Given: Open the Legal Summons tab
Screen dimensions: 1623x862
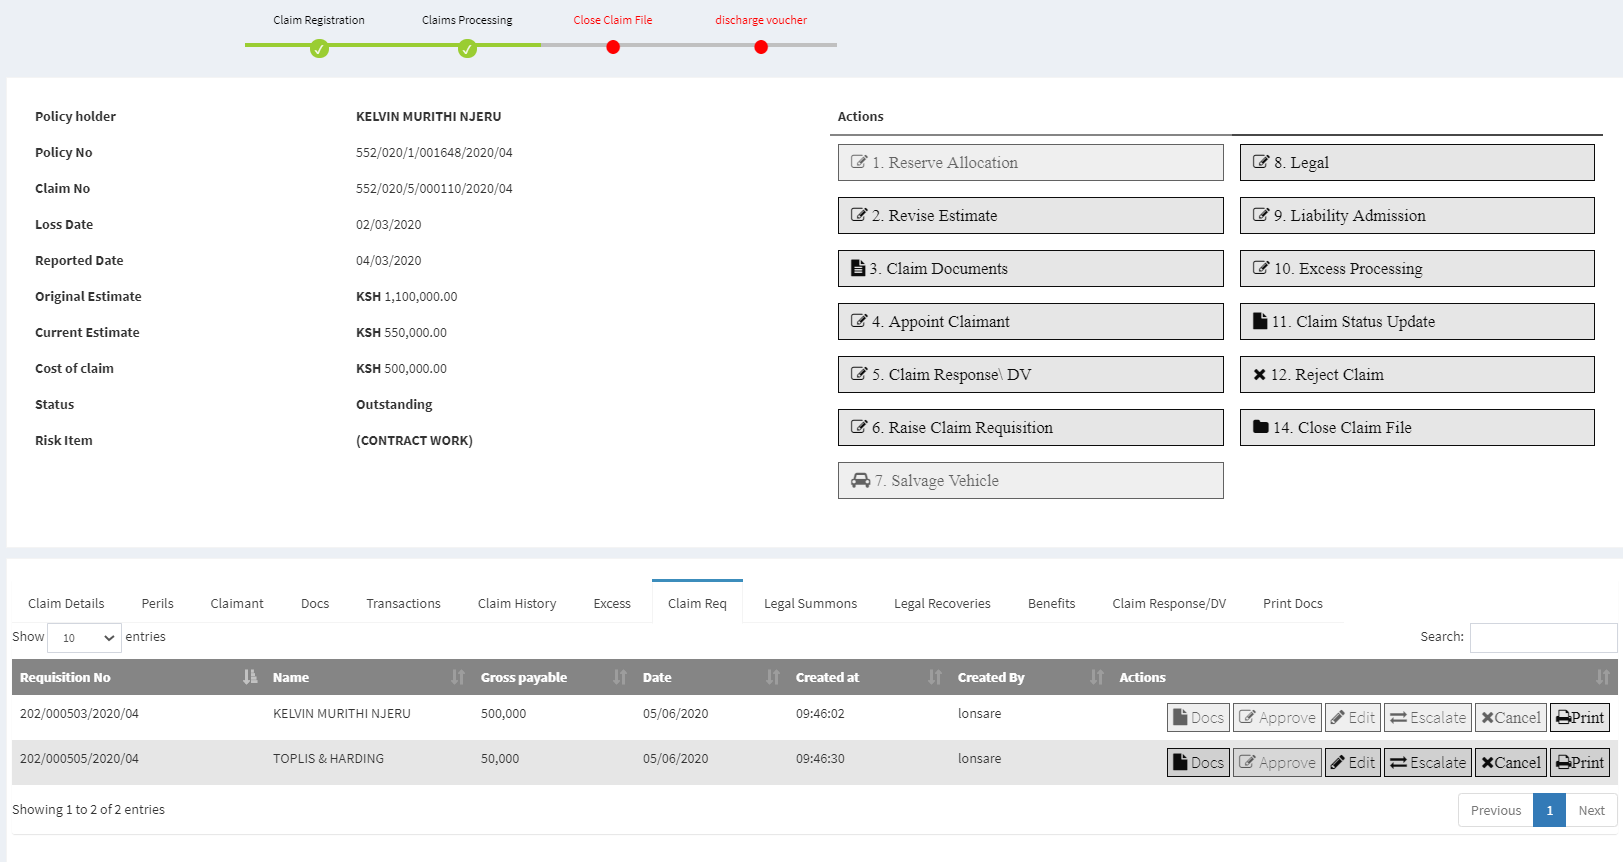Looking at the screenshot, I should [x=810, y=603].
